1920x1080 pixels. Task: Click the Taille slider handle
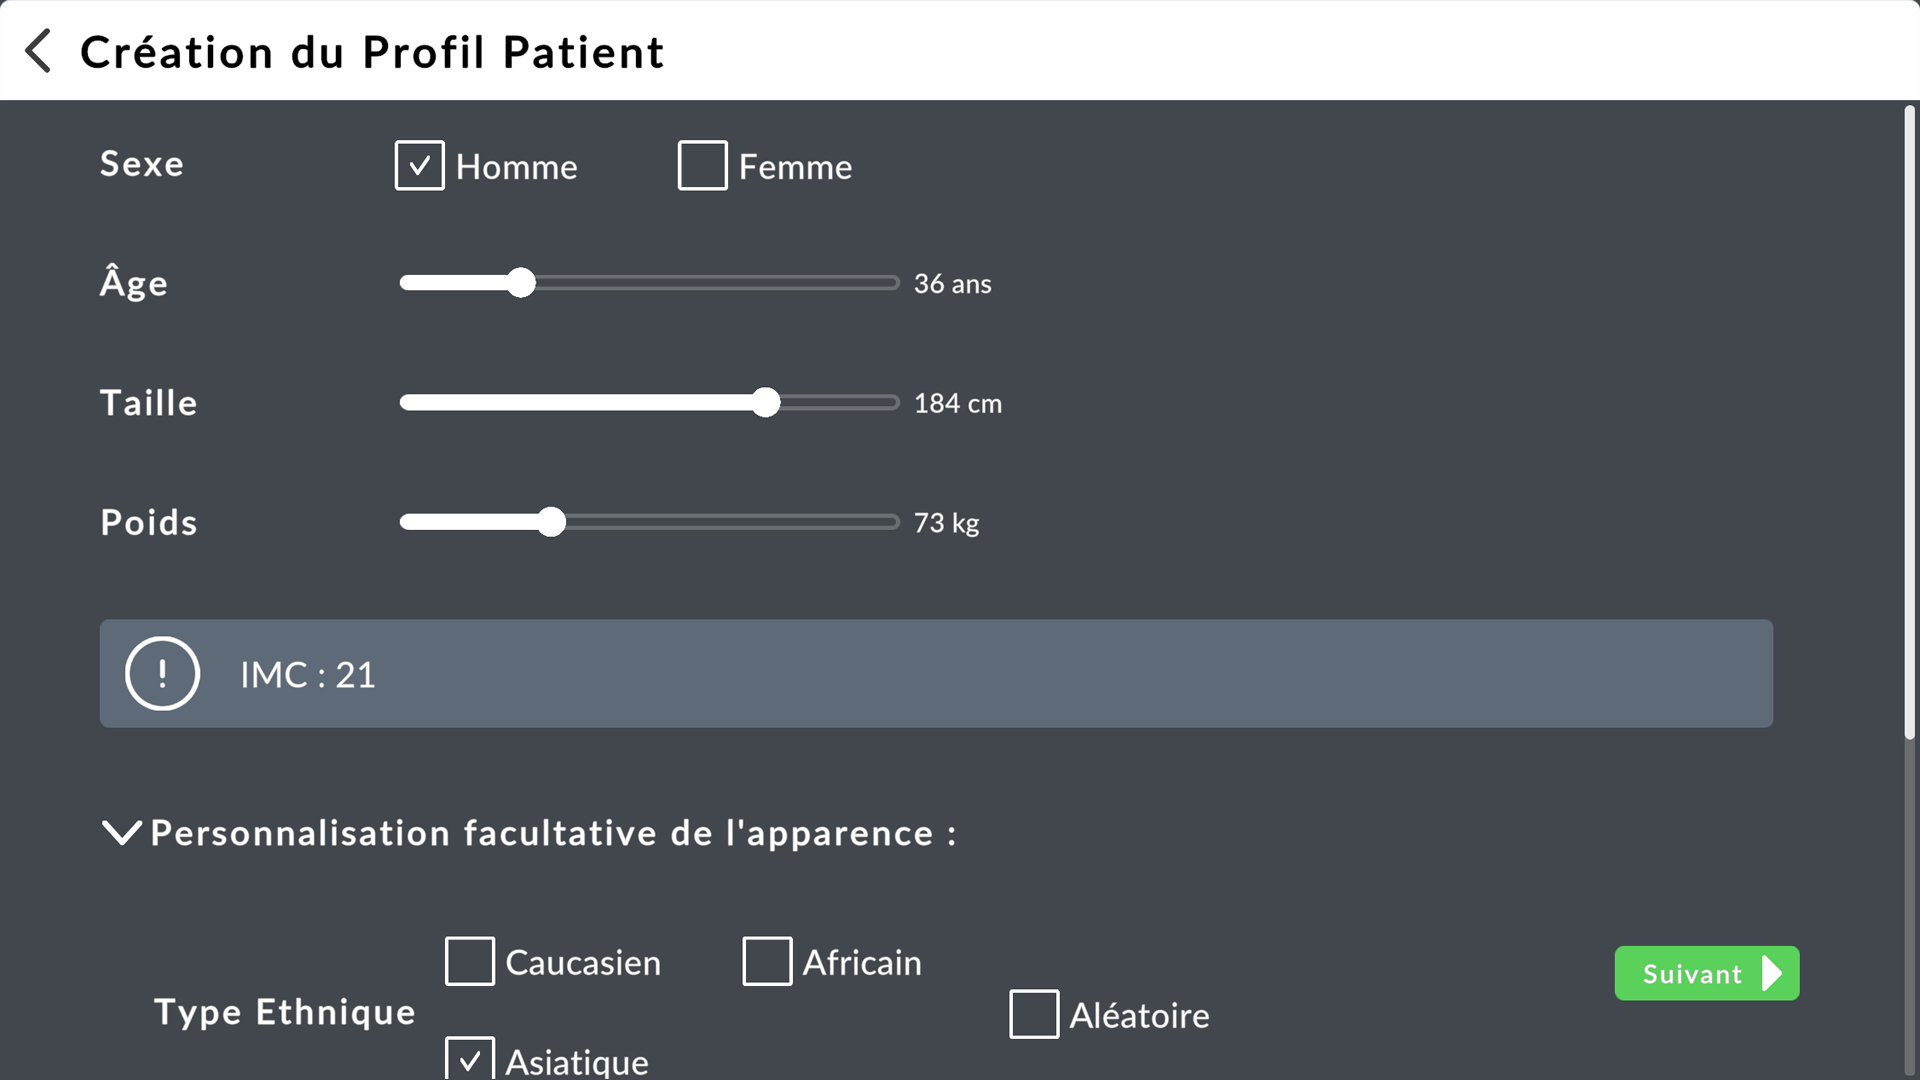(766, 402)
